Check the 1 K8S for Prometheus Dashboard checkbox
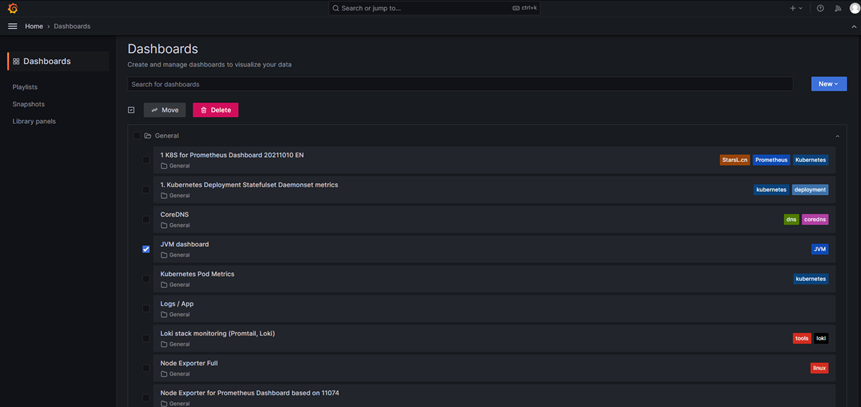This screenshot has width=861, height=407. coord(146,160)
